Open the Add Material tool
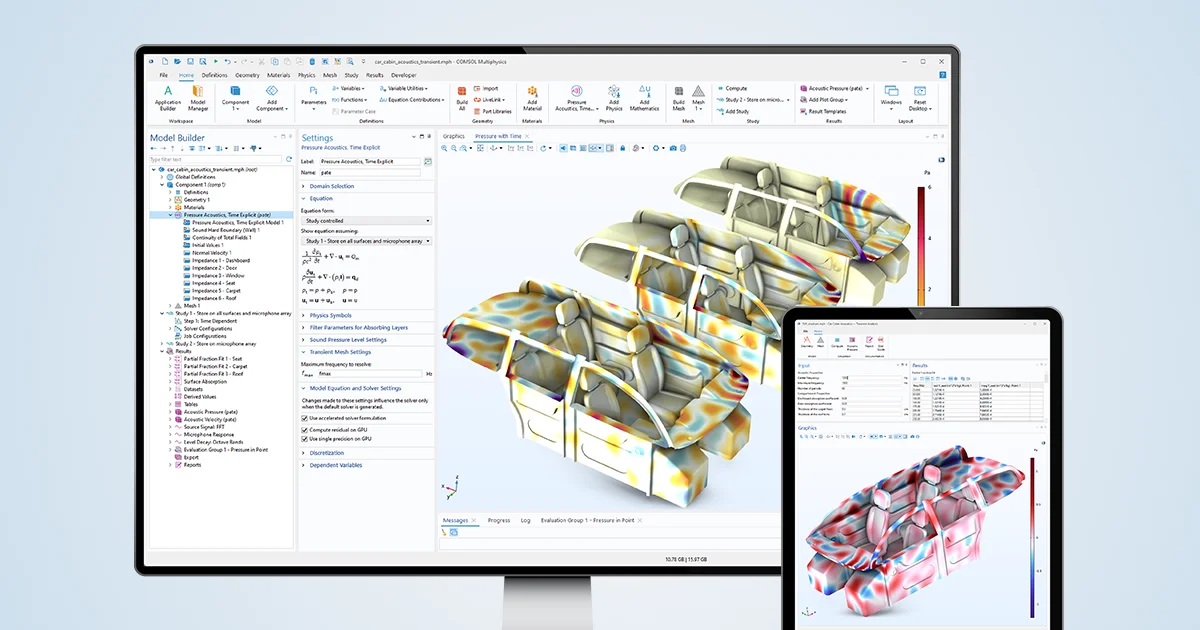The width and height of the screenshot is (1200, 630). pyautogui.click(x=532, y=91)
